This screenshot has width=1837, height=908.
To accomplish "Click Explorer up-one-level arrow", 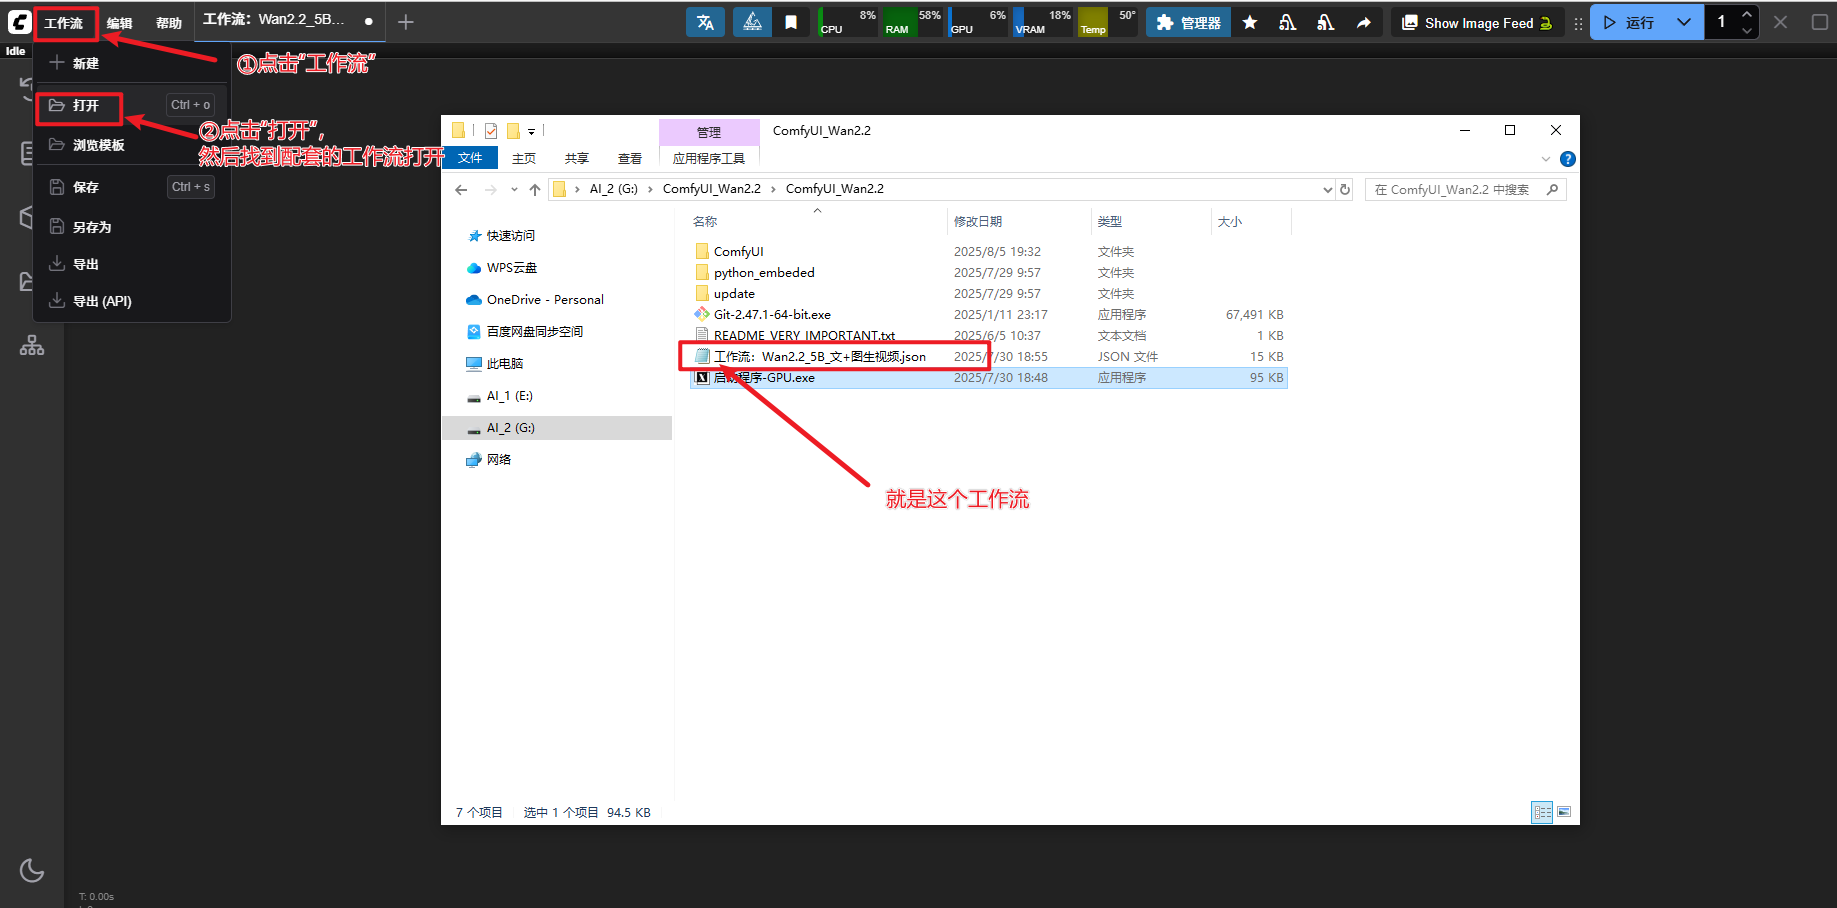I will [535, 189].
